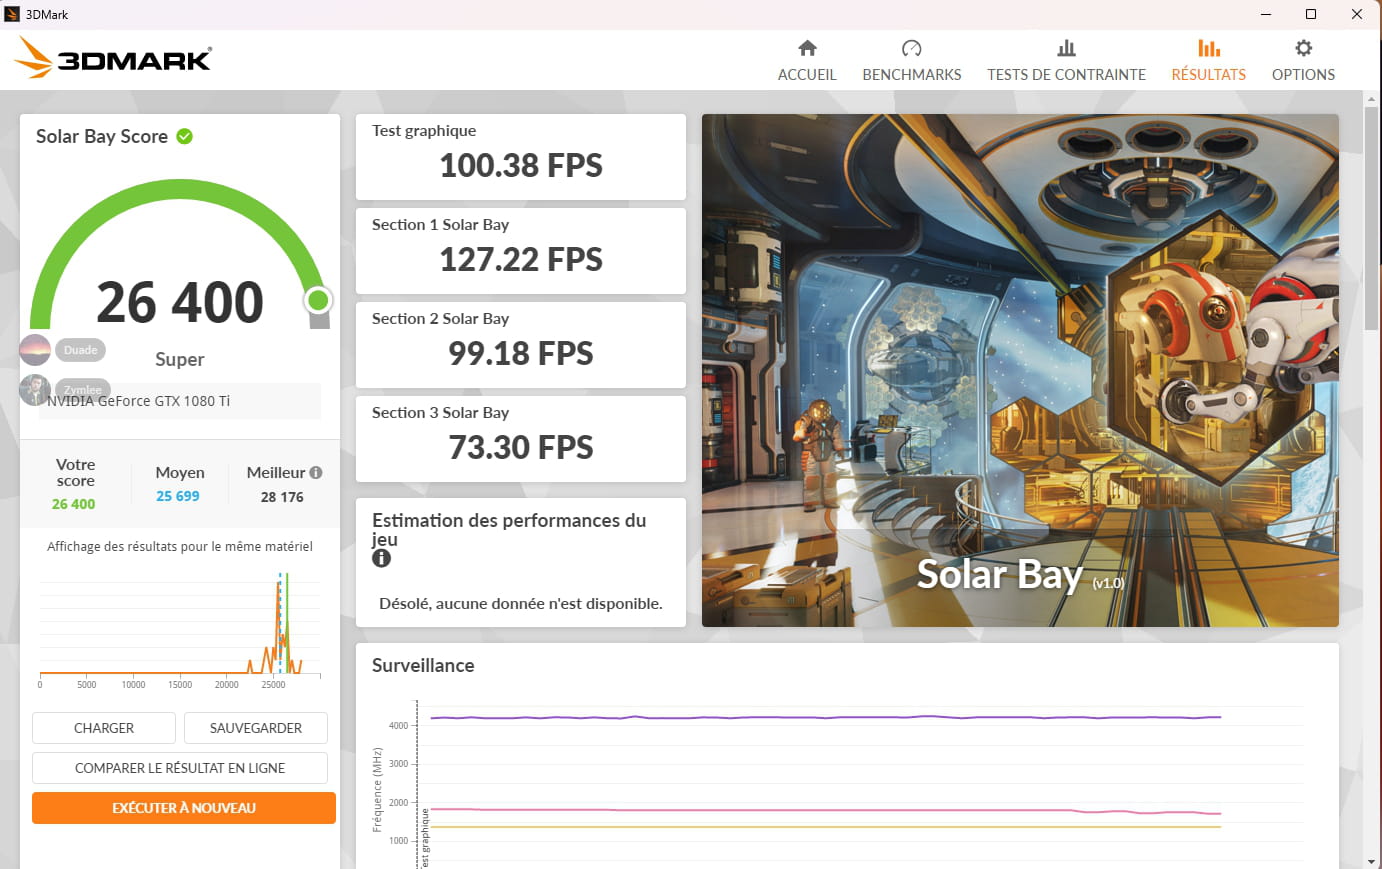The height and width of the screenshot is (869, 1382).
Task: Click the SAUVEGARDER button
Action: pyautogui.click(x=256, y=728)
